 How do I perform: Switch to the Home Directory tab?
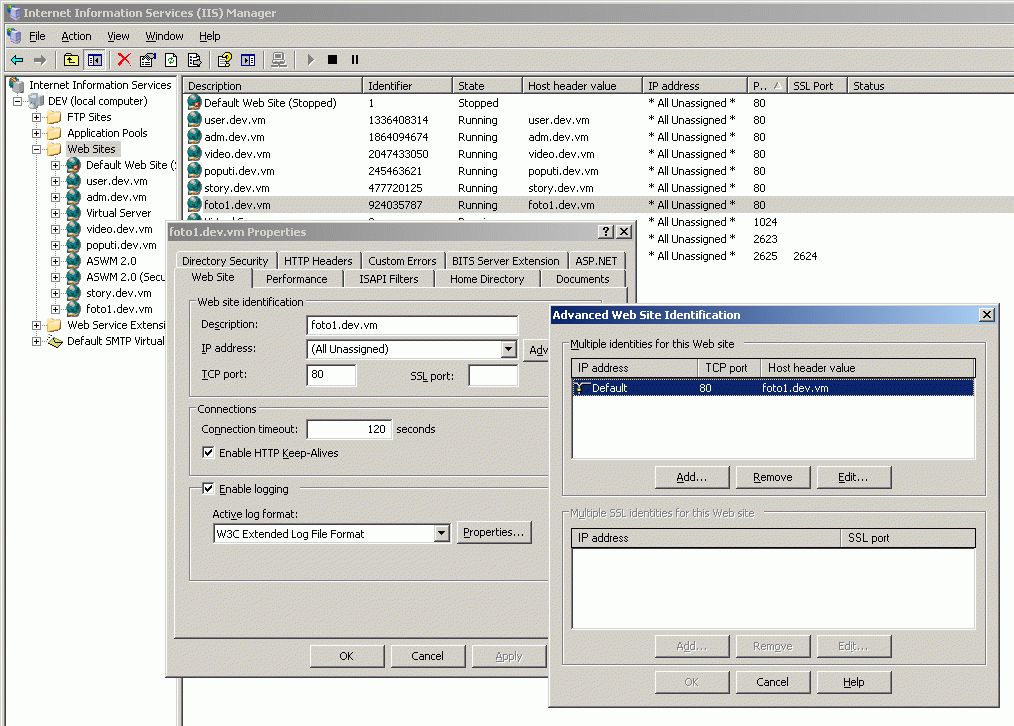487,279
